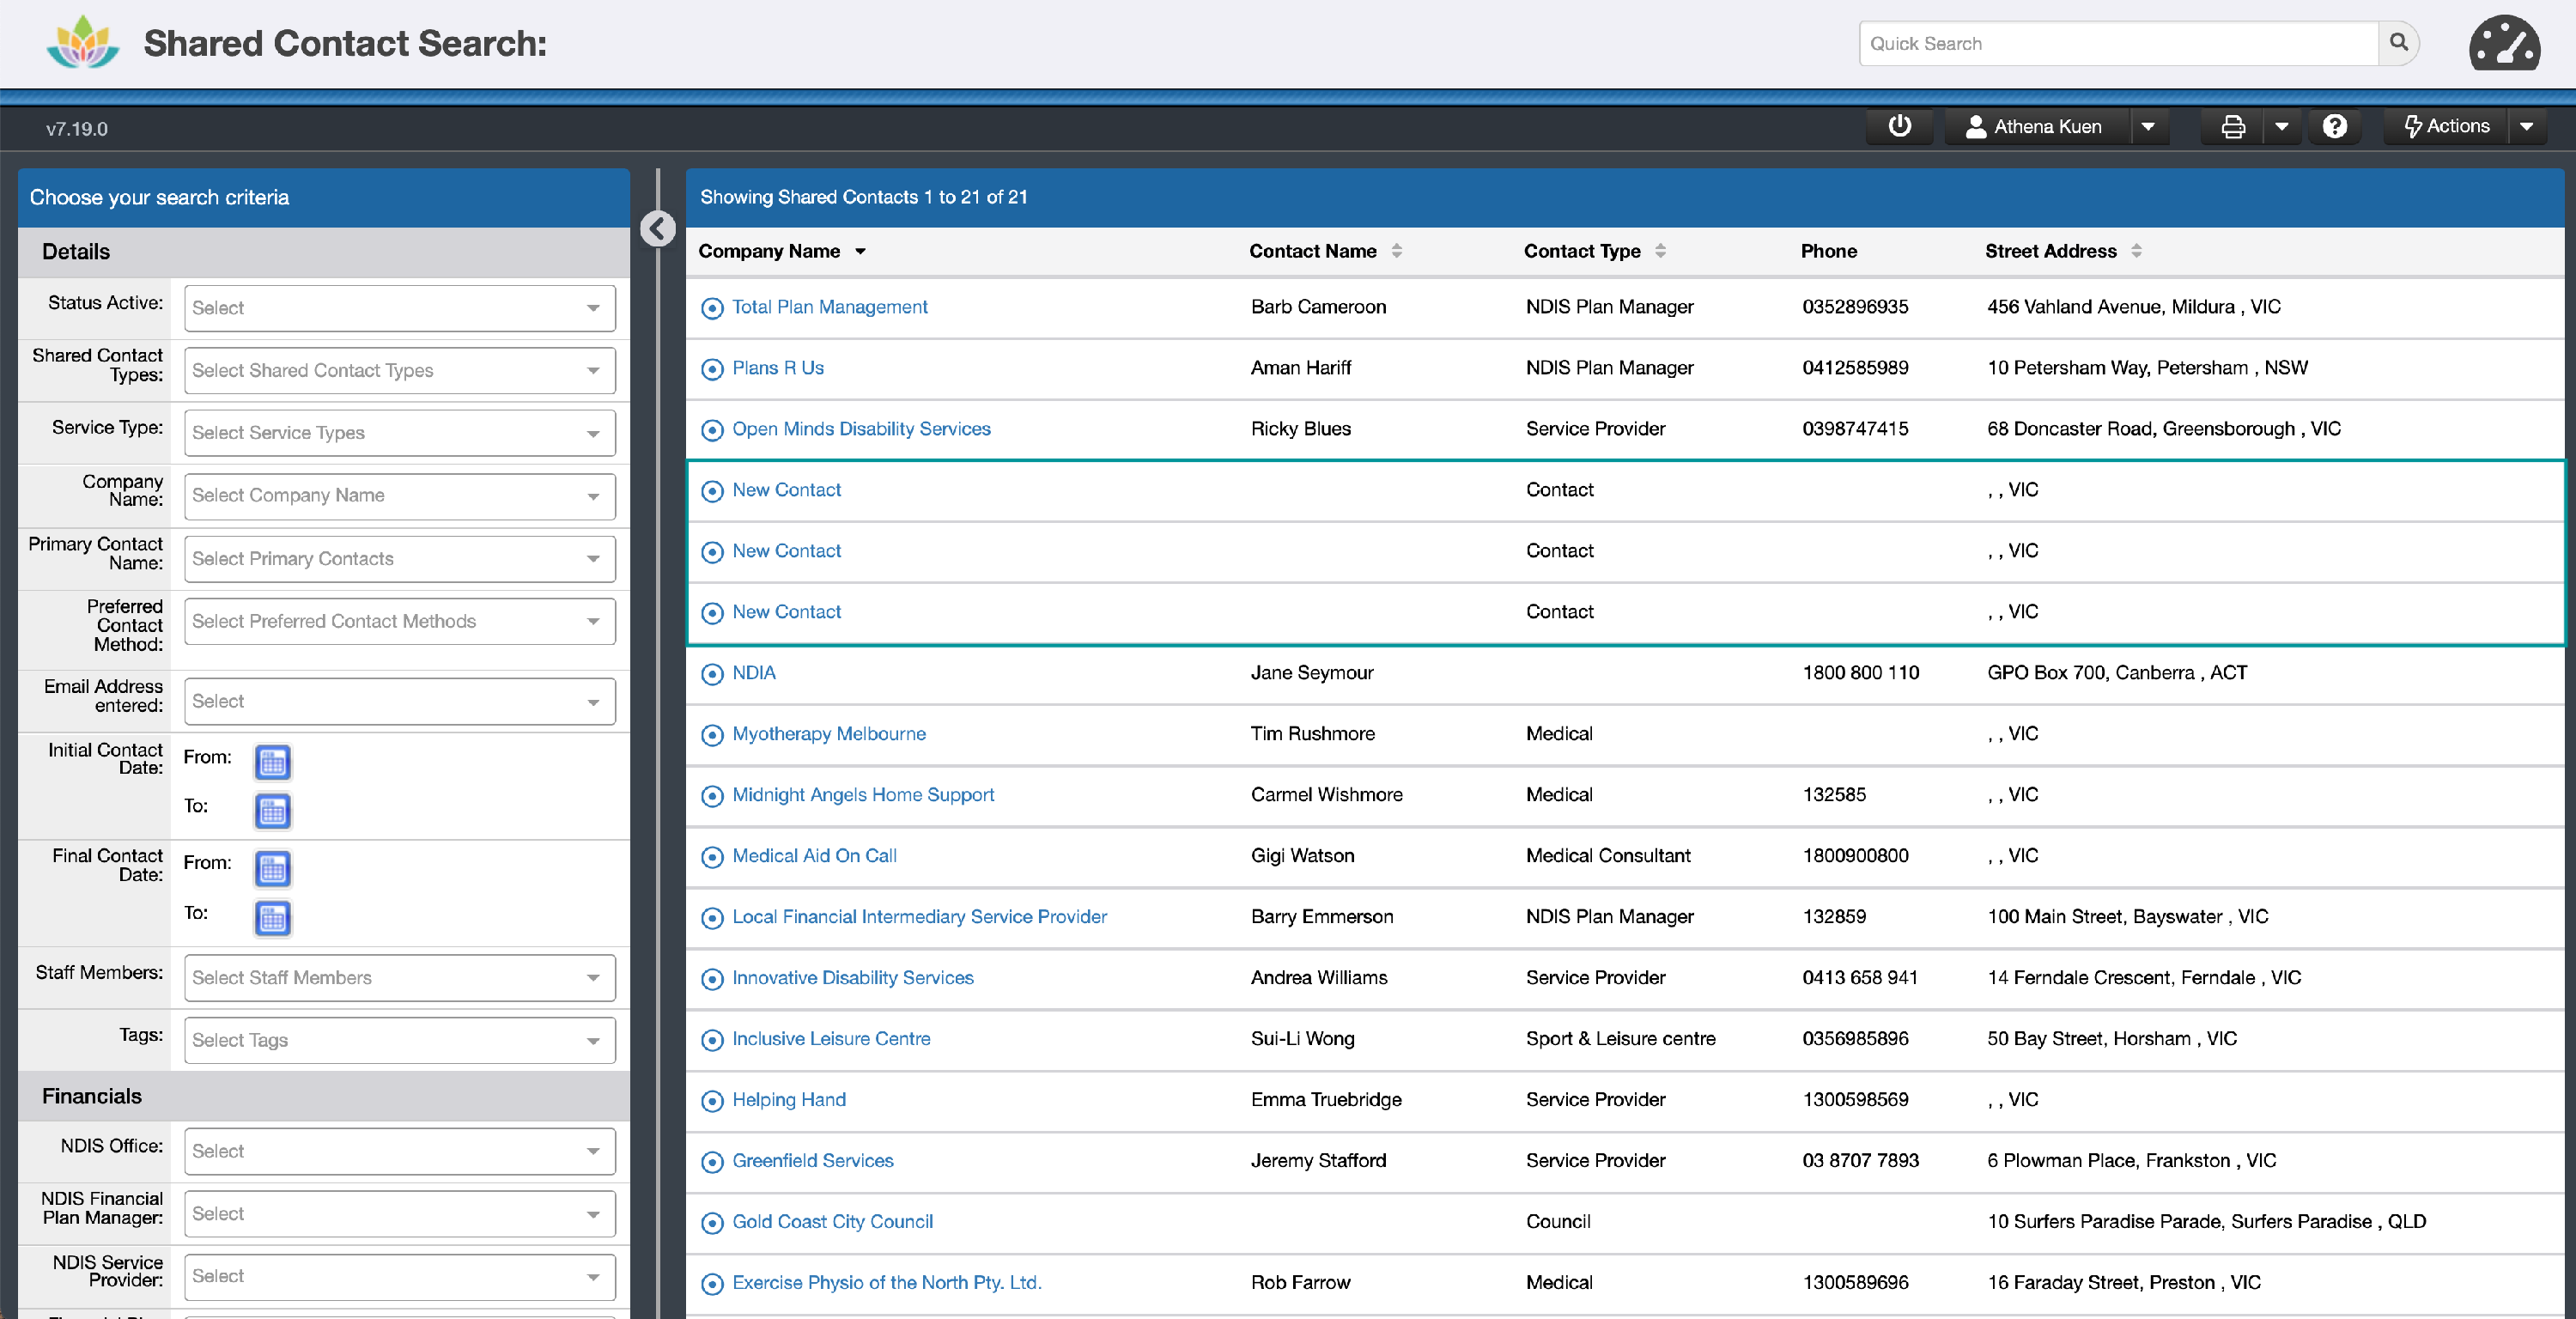This screenshot has width=2576, height=1319.
Task: Expand the Actions button dropdown arrow
Action: [x=2529, y=126]
